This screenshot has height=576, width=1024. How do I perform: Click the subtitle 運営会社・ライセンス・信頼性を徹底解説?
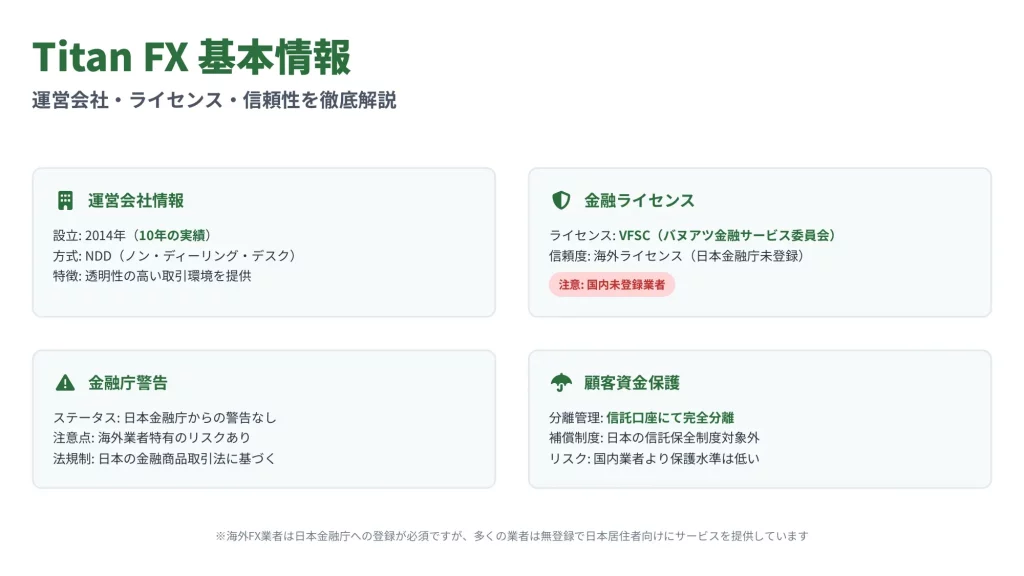point(214,100)
